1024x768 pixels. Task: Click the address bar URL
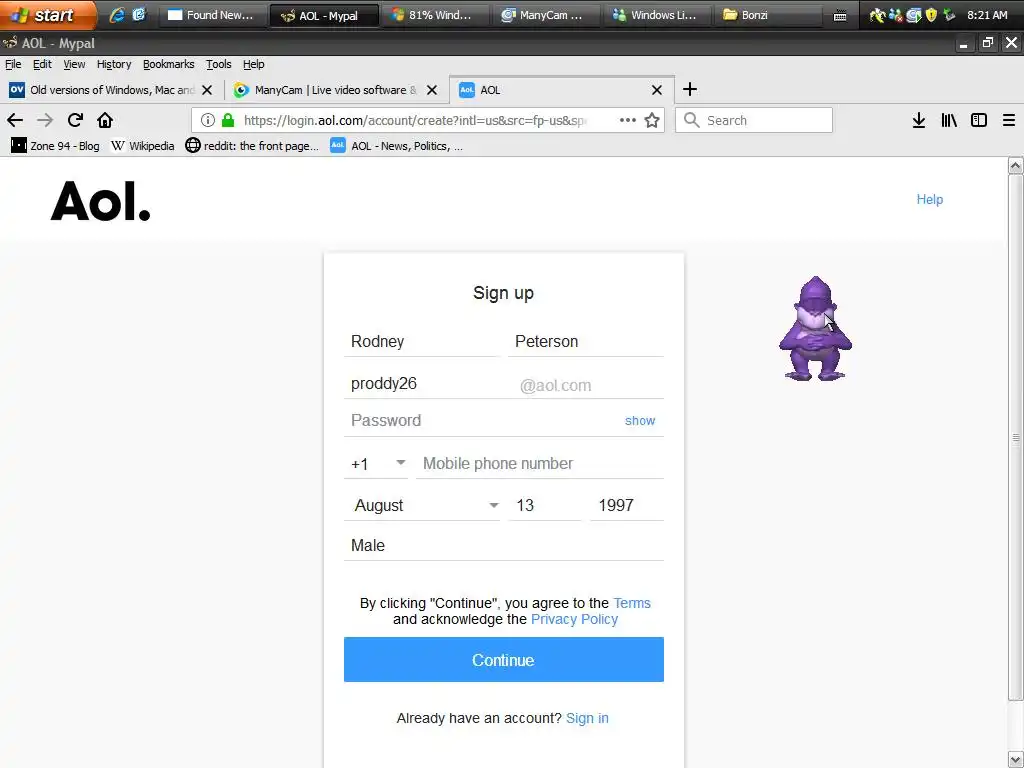tap(415, 120)
